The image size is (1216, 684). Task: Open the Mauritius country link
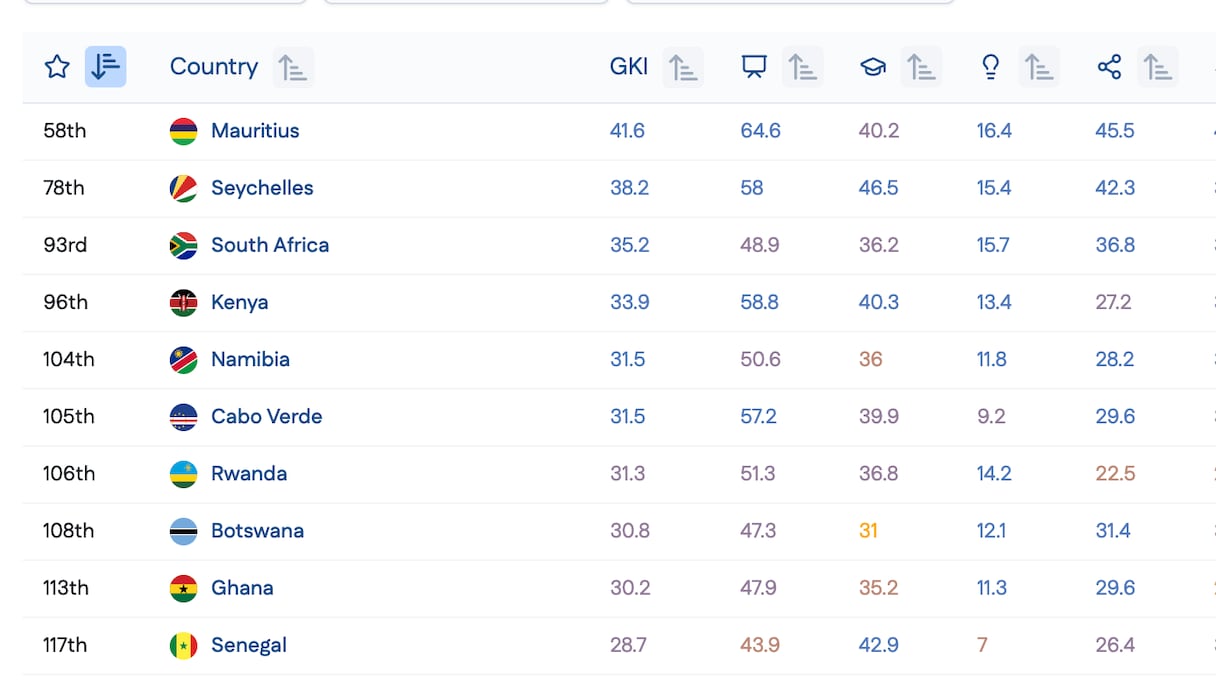click(x=255, y=131)
